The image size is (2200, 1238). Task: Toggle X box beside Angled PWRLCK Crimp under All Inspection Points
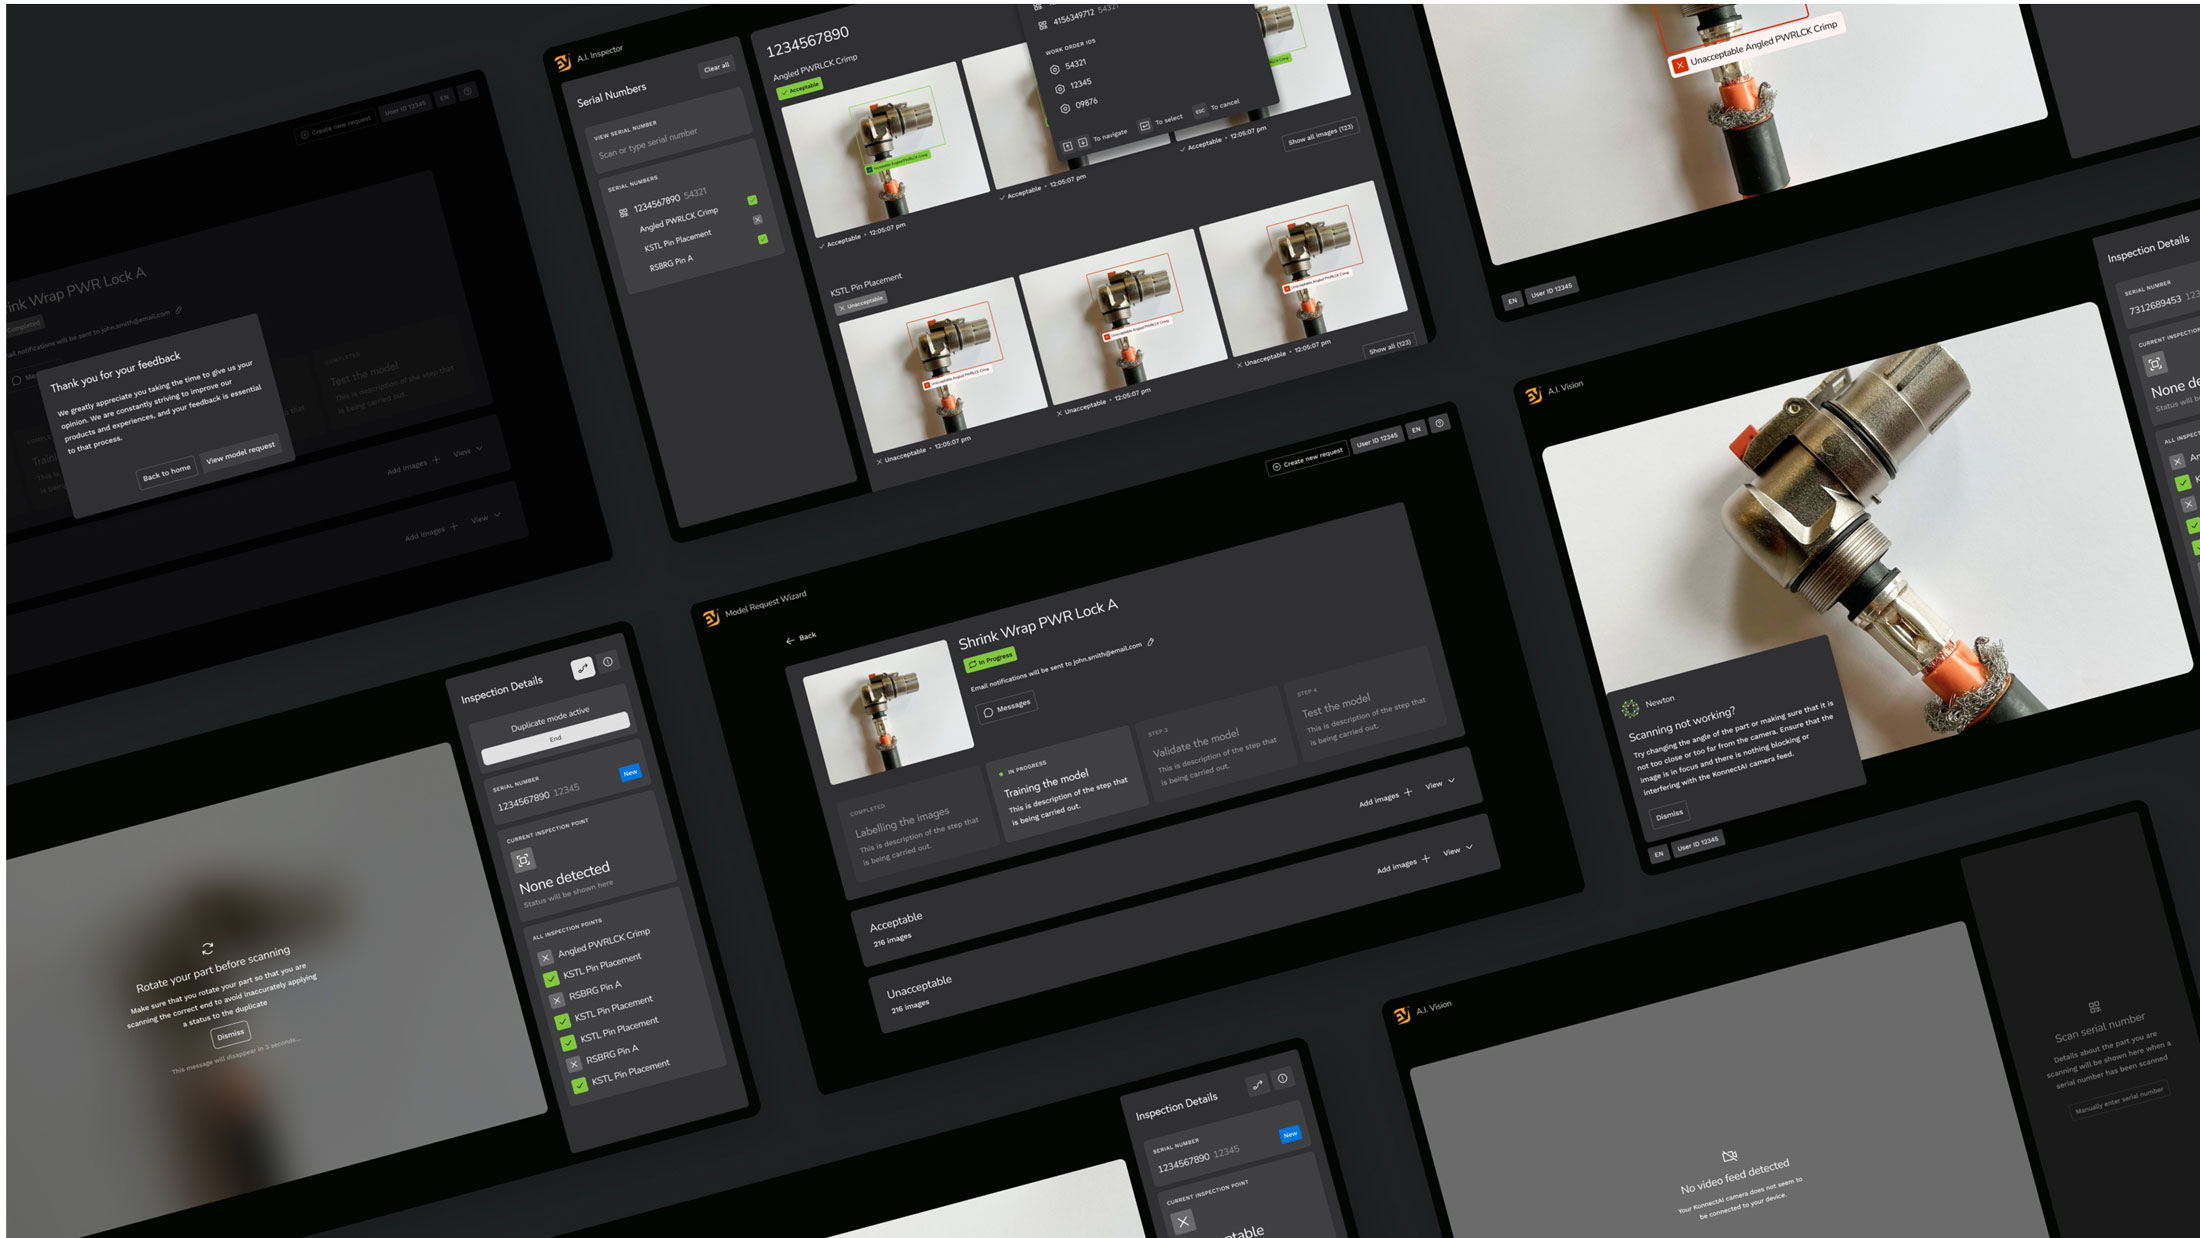[x=545, y=957]
